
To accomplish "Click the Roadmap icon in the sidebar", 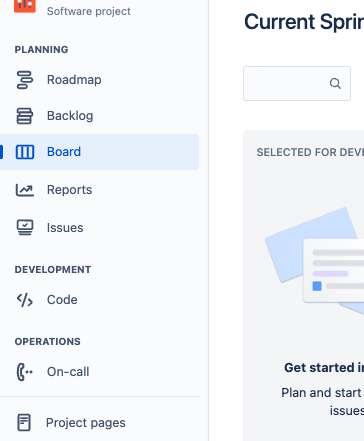I will point(25,80).
